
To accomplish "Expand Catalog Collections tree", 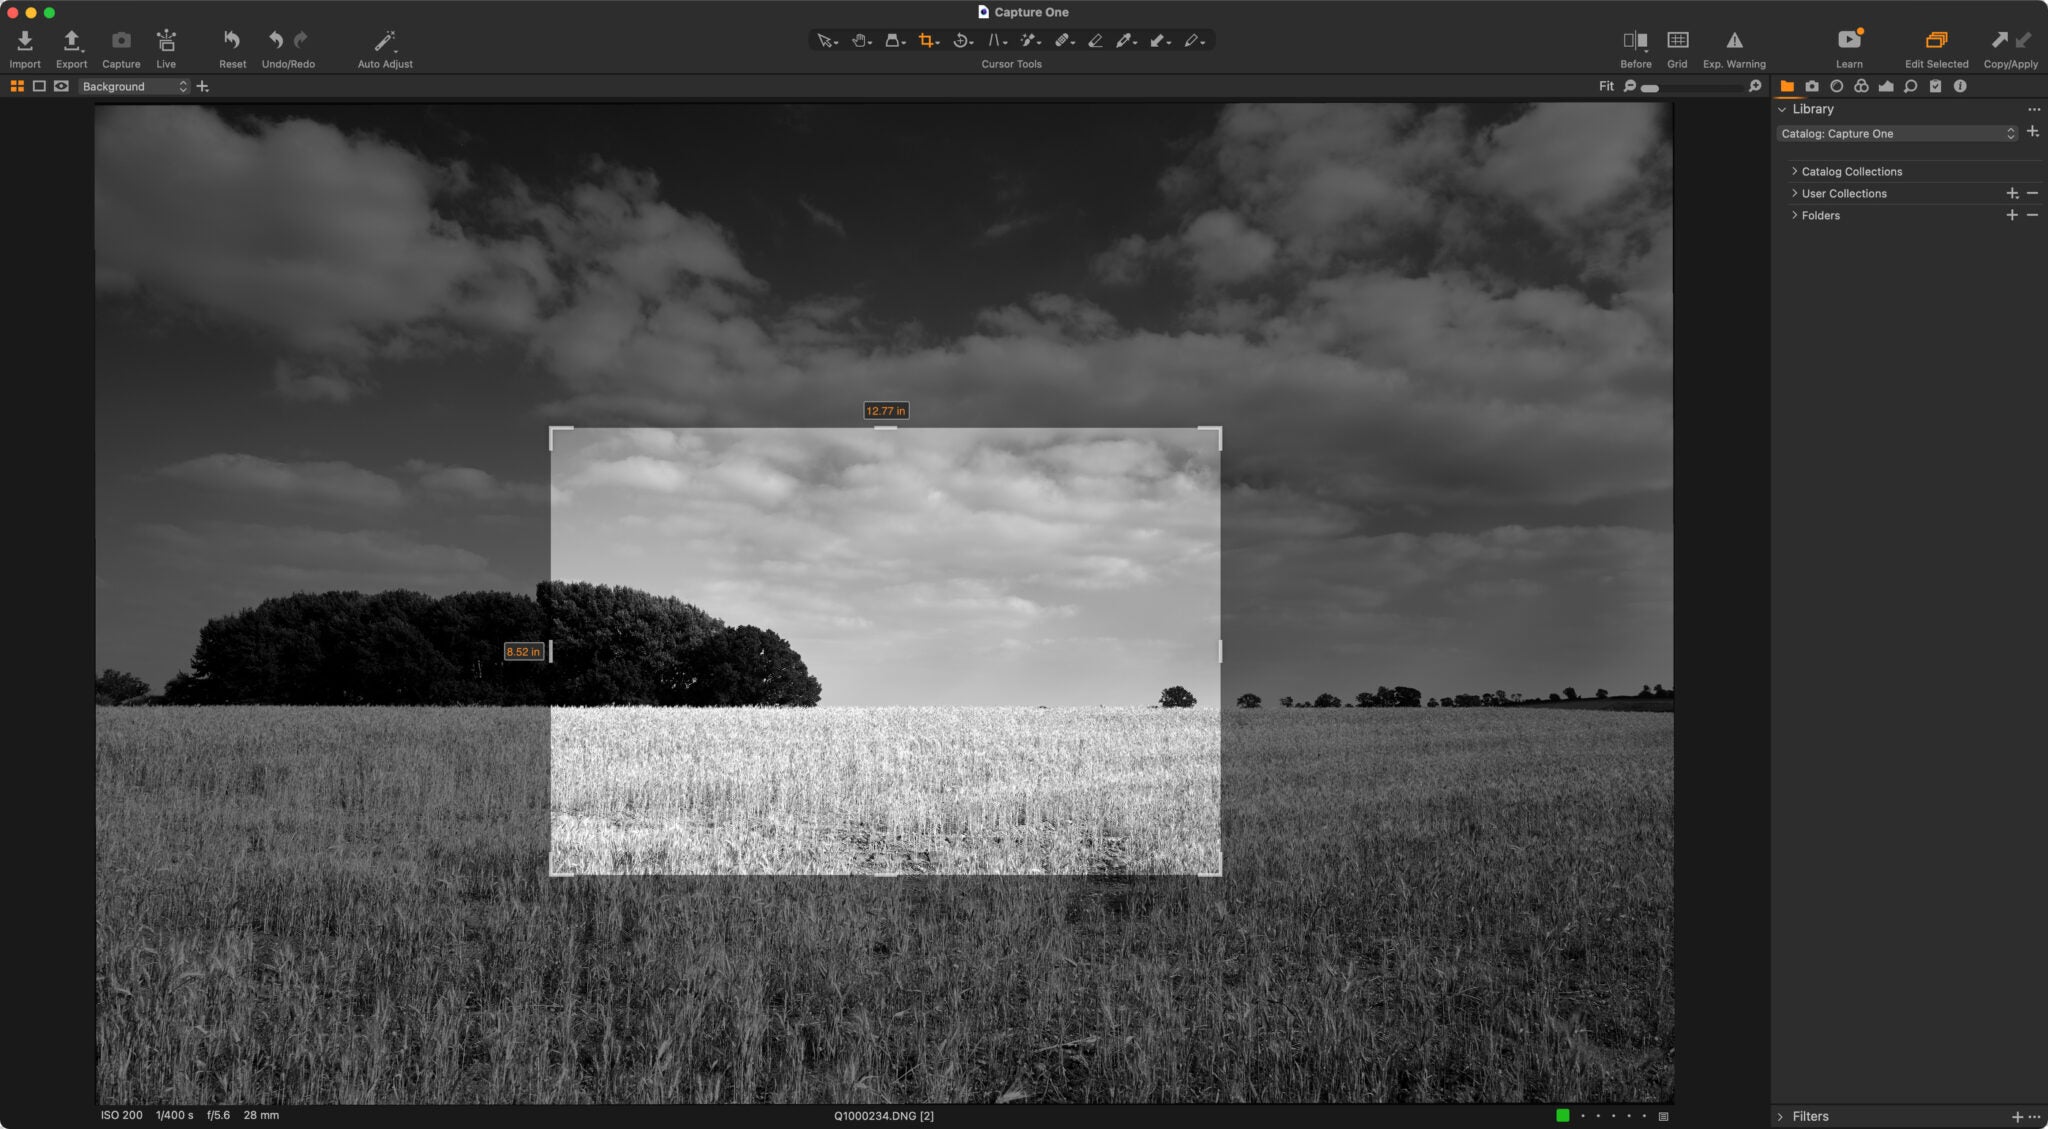I will pos(1795,171).
